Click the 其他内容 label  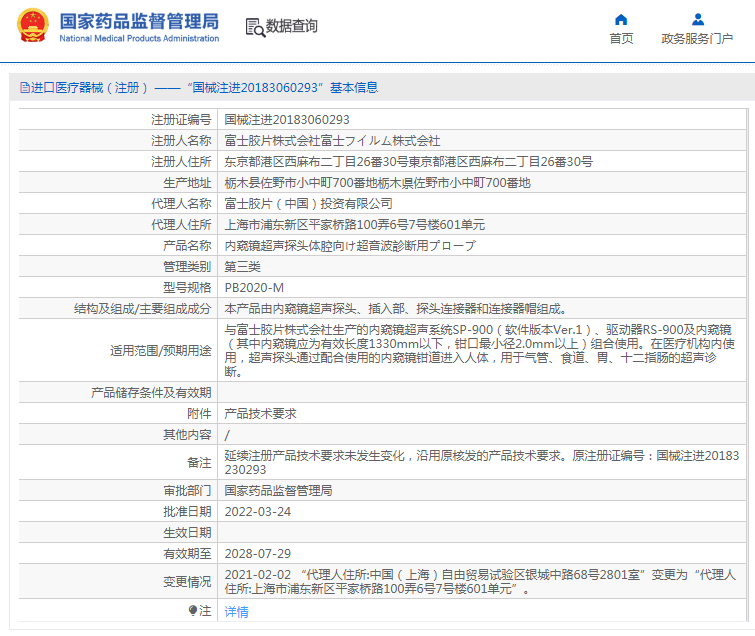click(x=187, y=435)
